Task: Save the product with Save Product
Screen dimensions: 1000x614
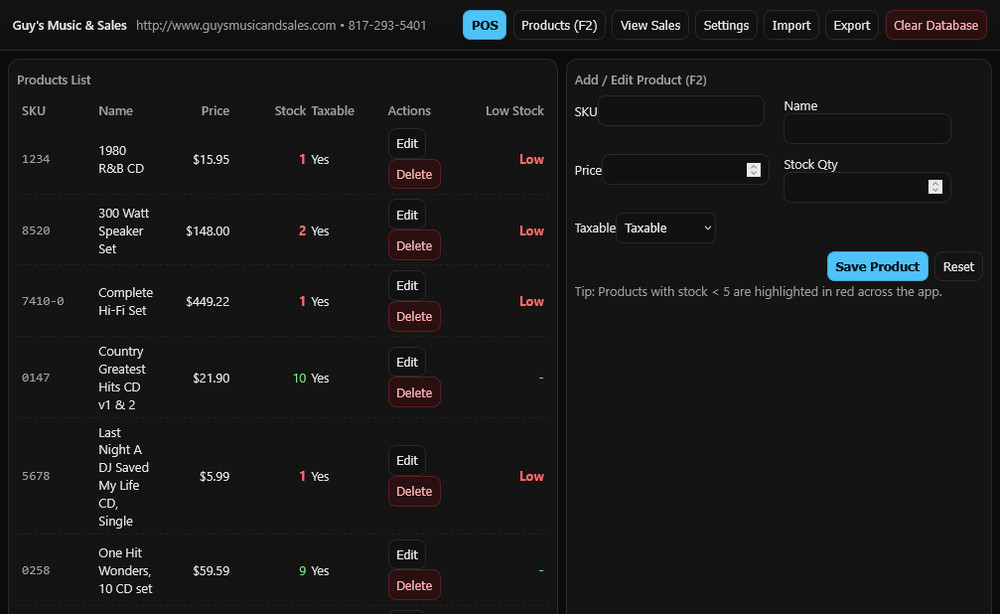Action: click(x=877, y=267)
